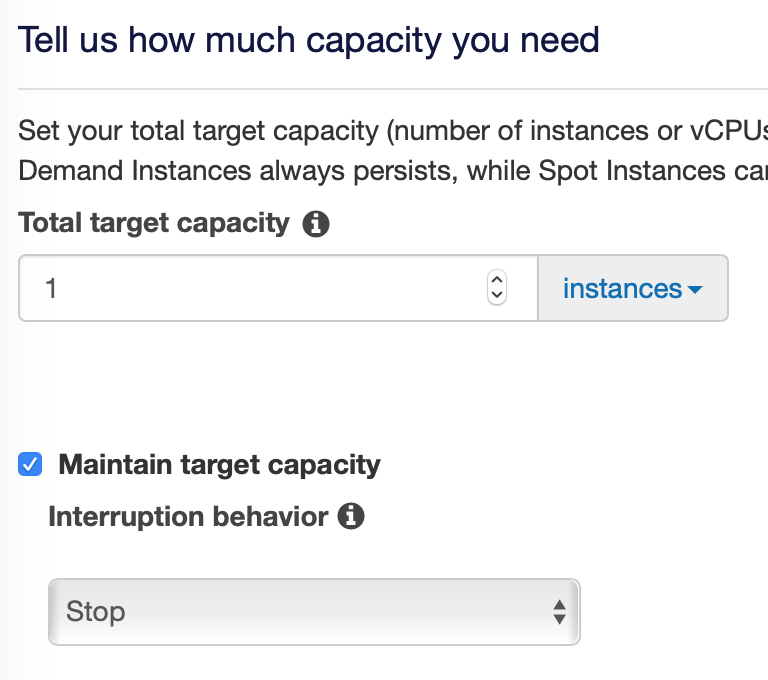
Task: Click the arrows on the Stop select box
Action: (x=559, y=612)
